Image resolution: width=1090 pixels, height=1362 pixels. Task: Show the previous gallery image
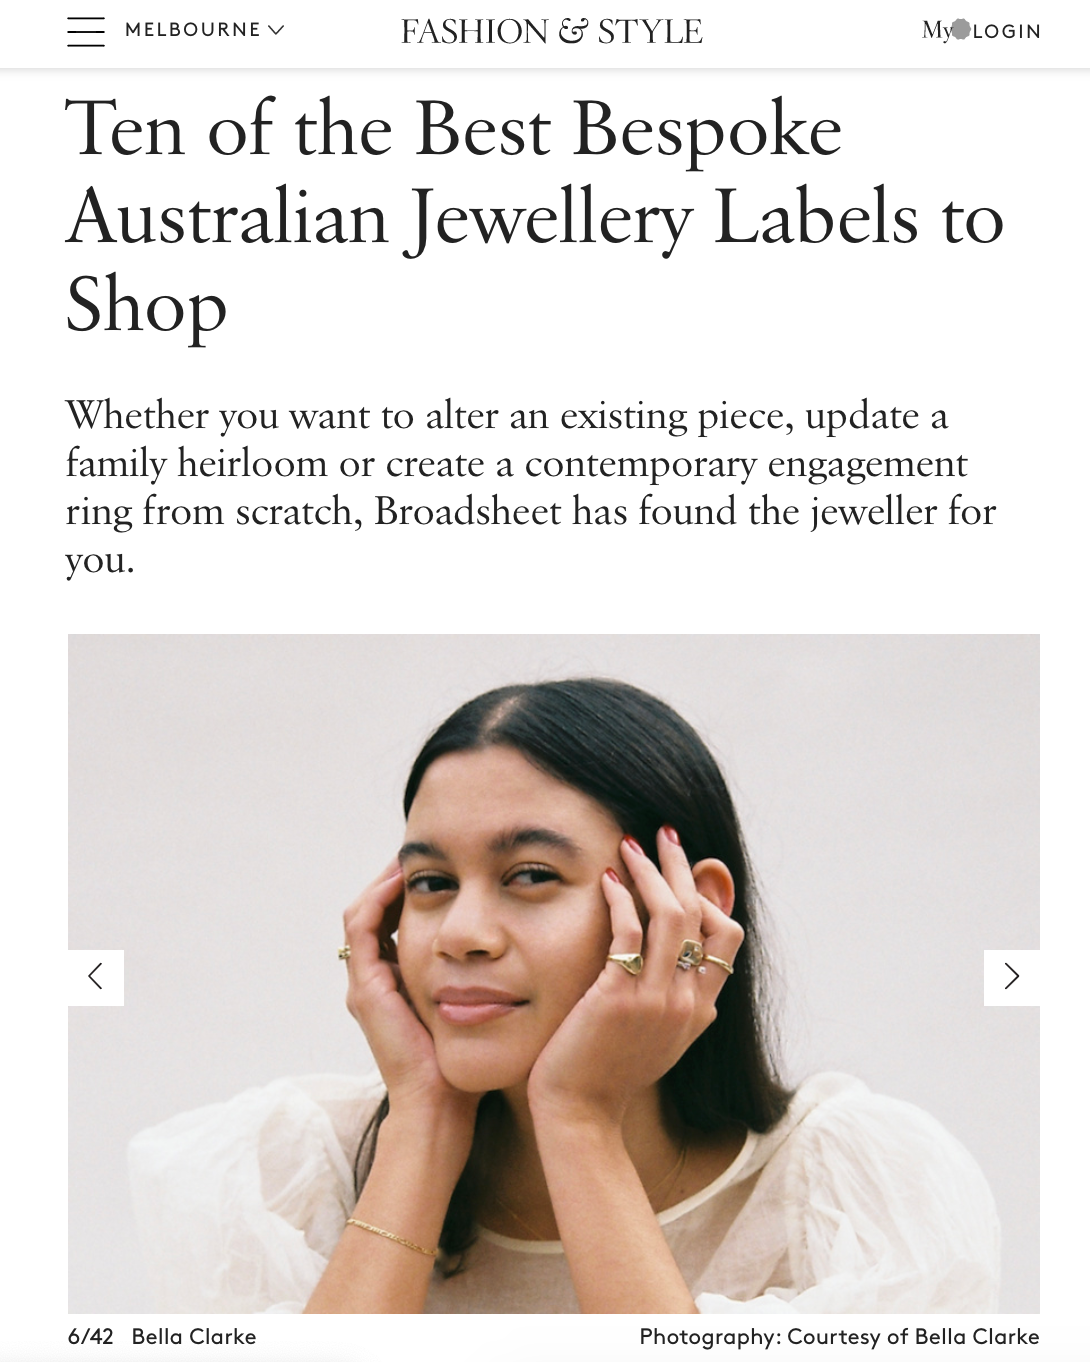click(96, 977)
